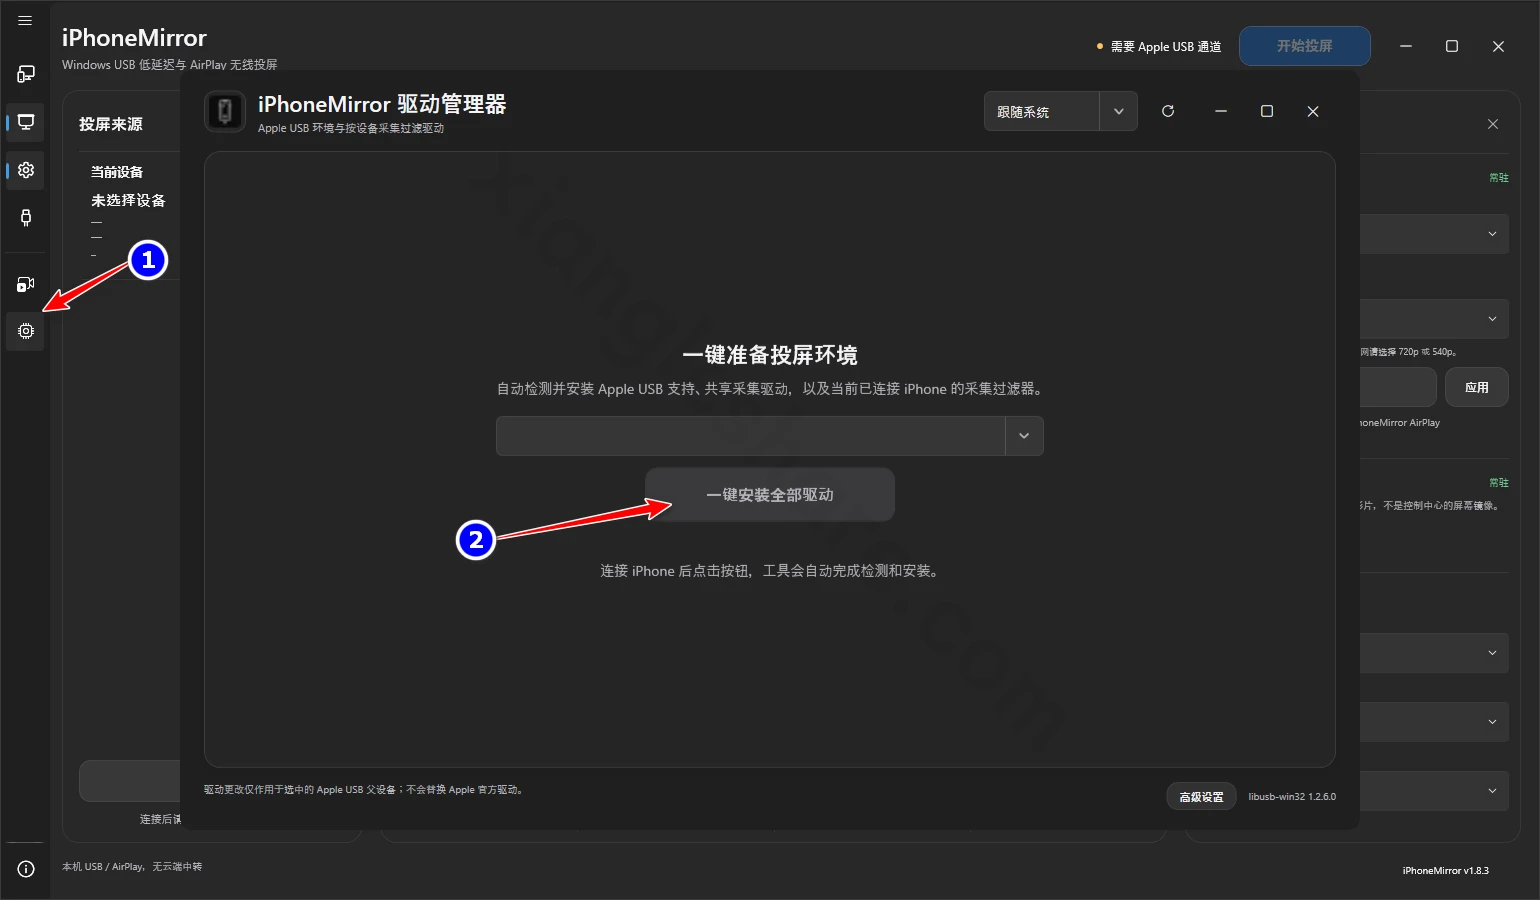Click the 投屏来源 heading in main window
Screen dimensions: 1540x900
tap(111, 124)
